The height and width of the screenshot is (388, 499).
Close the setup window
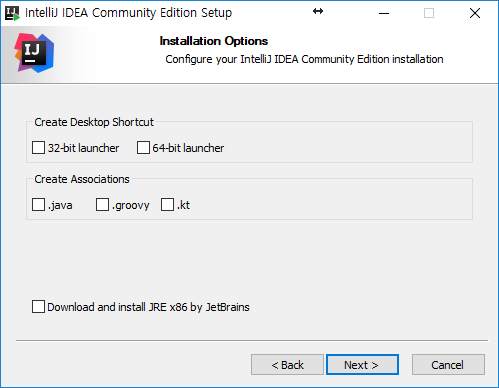[x=475, y=13]
